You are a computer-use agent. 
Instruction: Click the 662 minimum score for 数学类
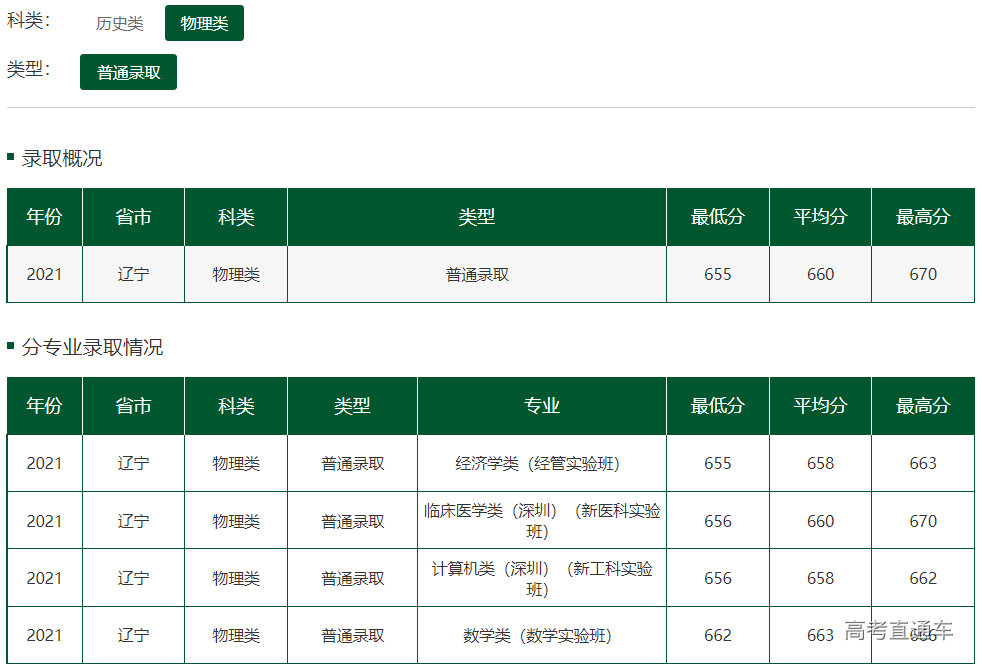pos(717,636)
